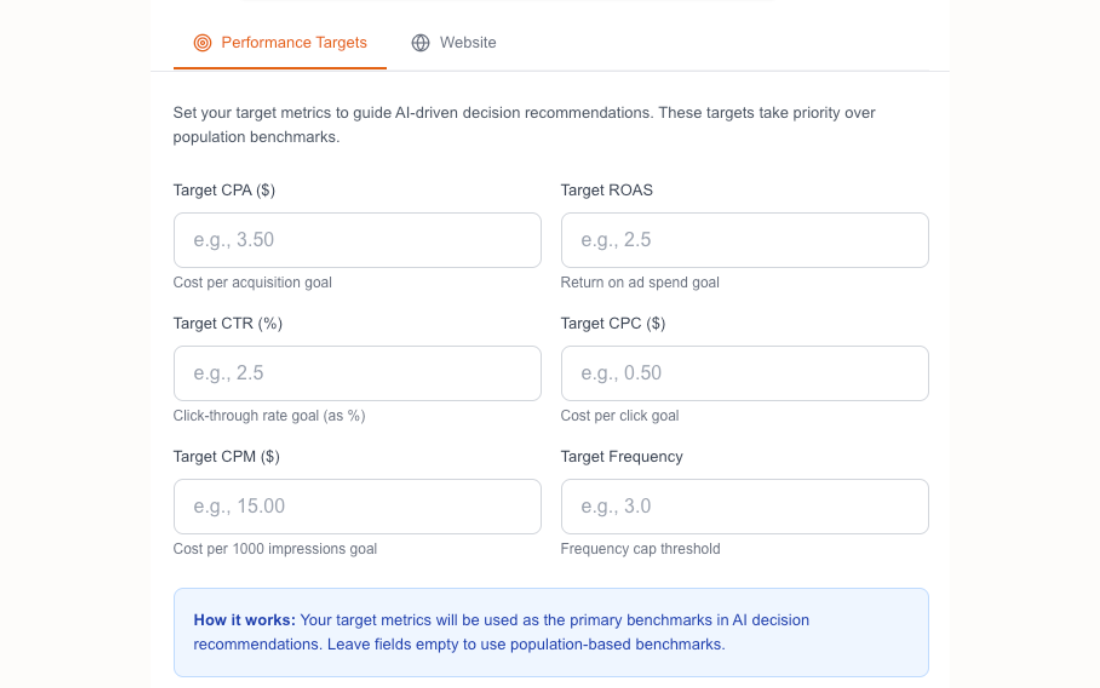
Task: Switch to the Website tab
Action: (466, 42)
